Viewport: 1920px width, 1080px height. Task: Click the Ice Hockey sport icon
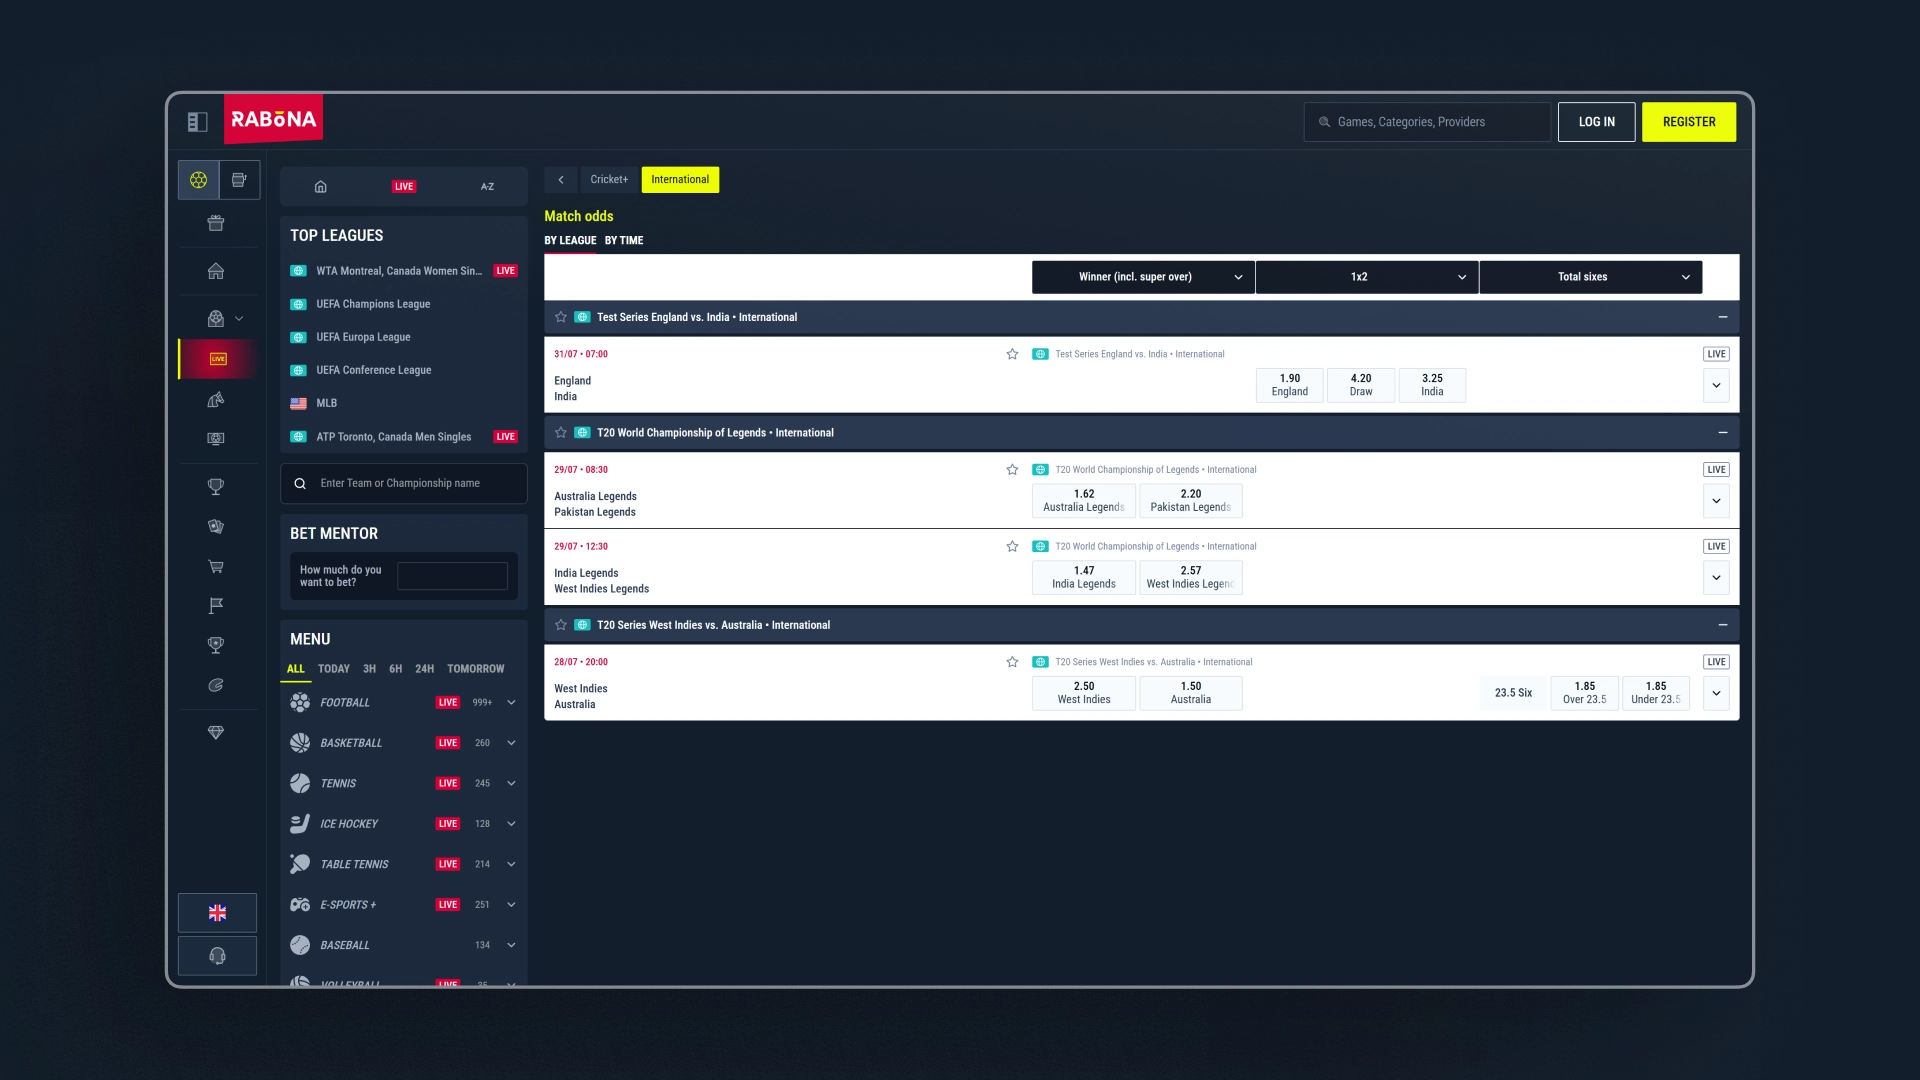(x=300, y=824)
